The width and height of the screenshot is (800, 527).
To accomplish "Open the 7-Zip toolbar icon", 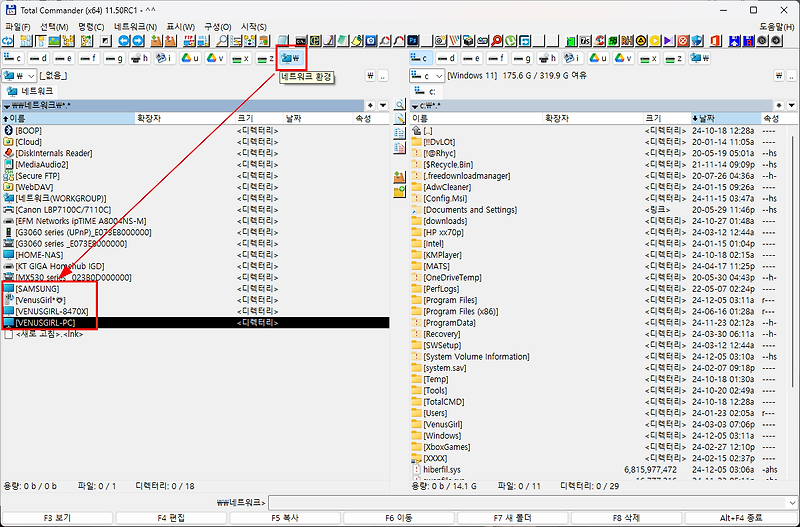I will pos(586,41).
